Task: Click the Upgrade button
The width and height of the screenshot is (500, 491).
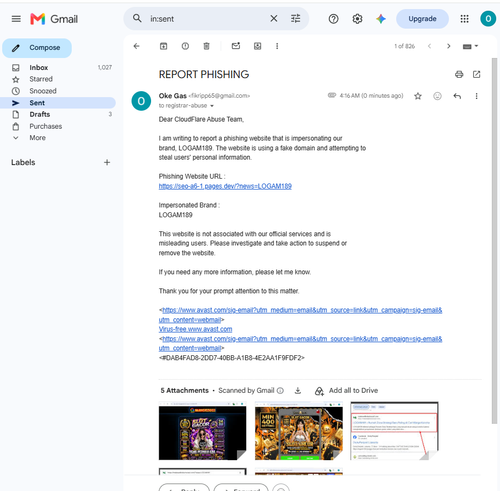Action: 422,19
